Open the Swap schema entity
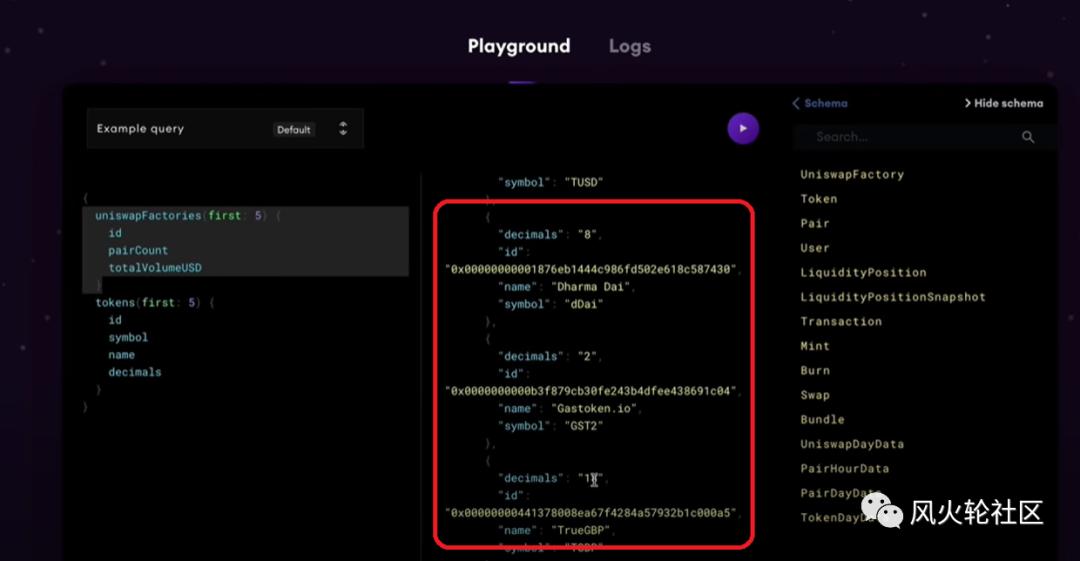 coord(815,395)
